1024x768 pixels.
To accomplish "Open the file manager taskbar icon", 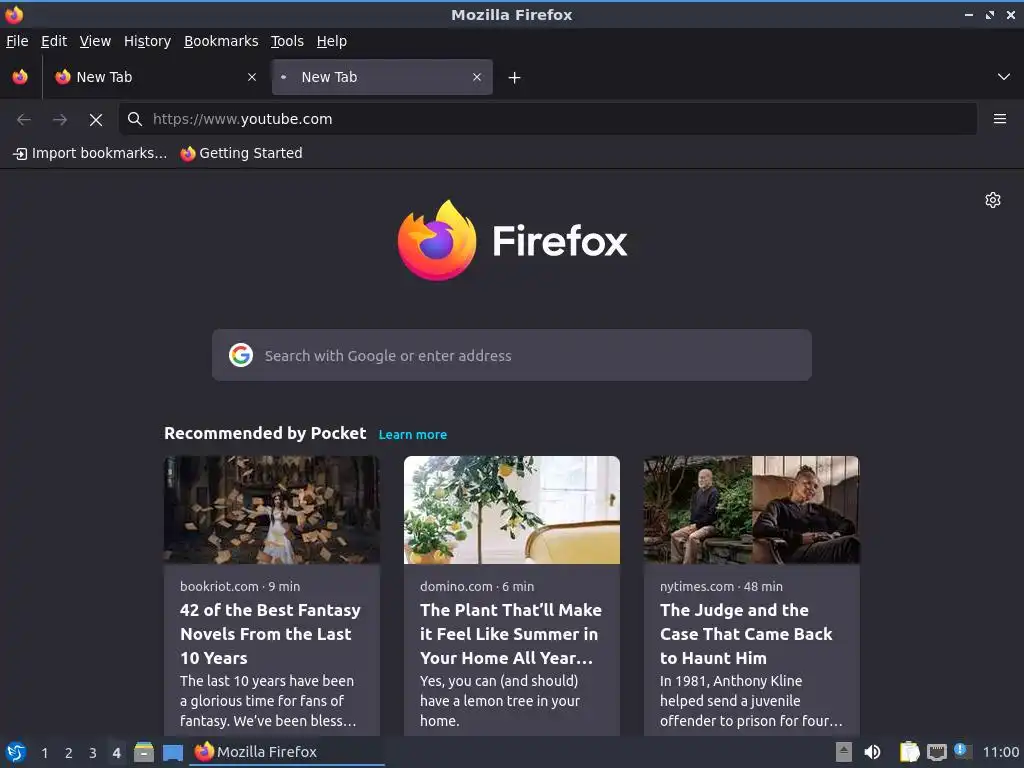I will [144, 752].
